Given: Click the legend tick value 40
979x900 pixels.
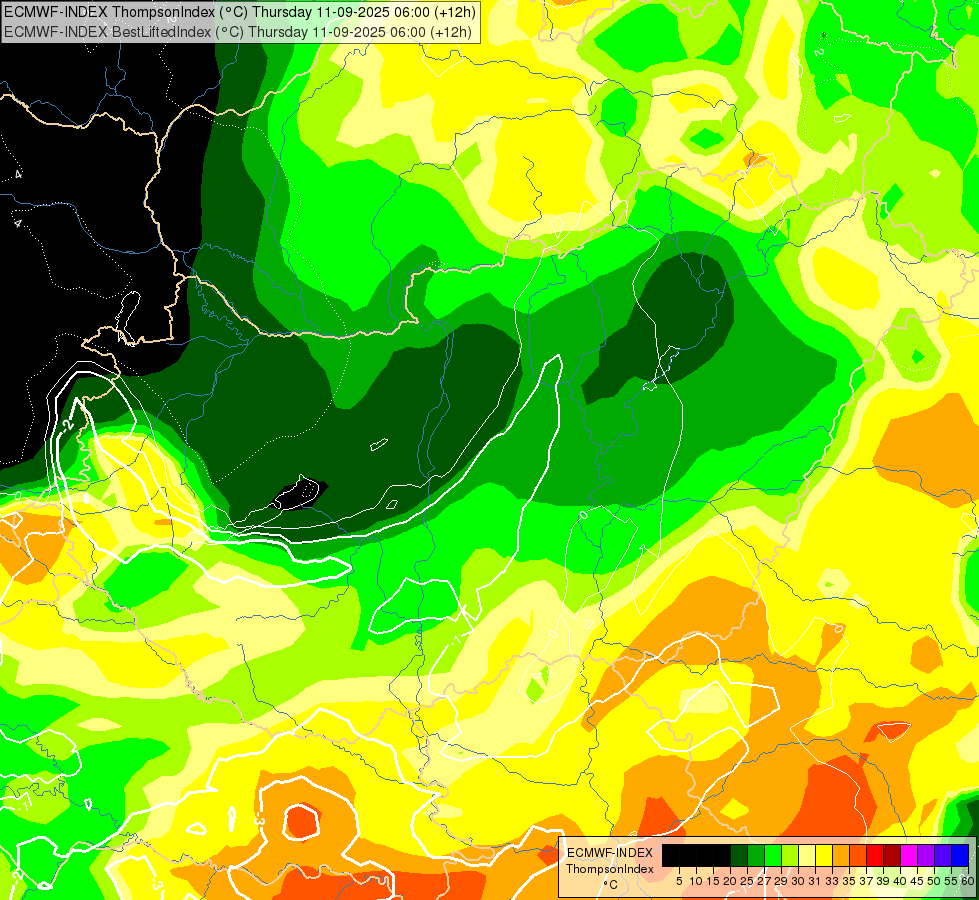Looking at the screenshot, I should [x=900, y=881].
